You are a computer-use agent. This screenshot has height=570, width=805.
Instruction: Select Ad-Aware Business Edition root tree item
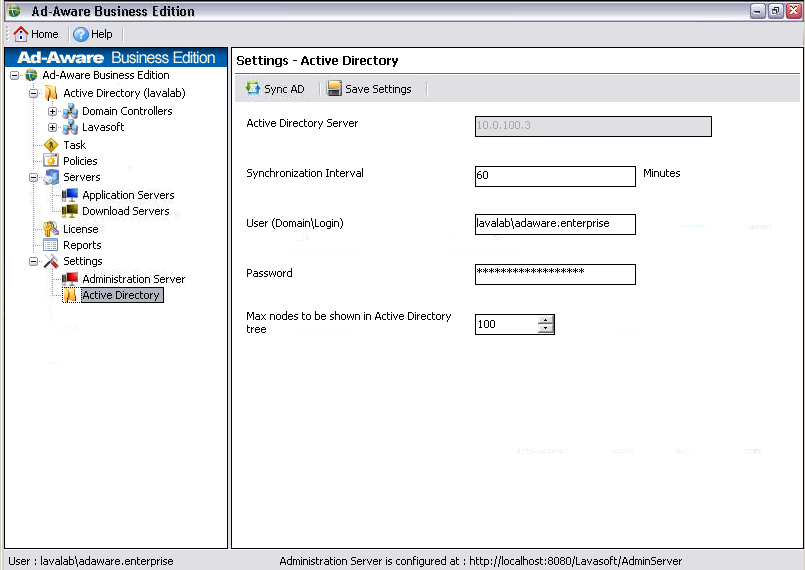pos(106,75)
